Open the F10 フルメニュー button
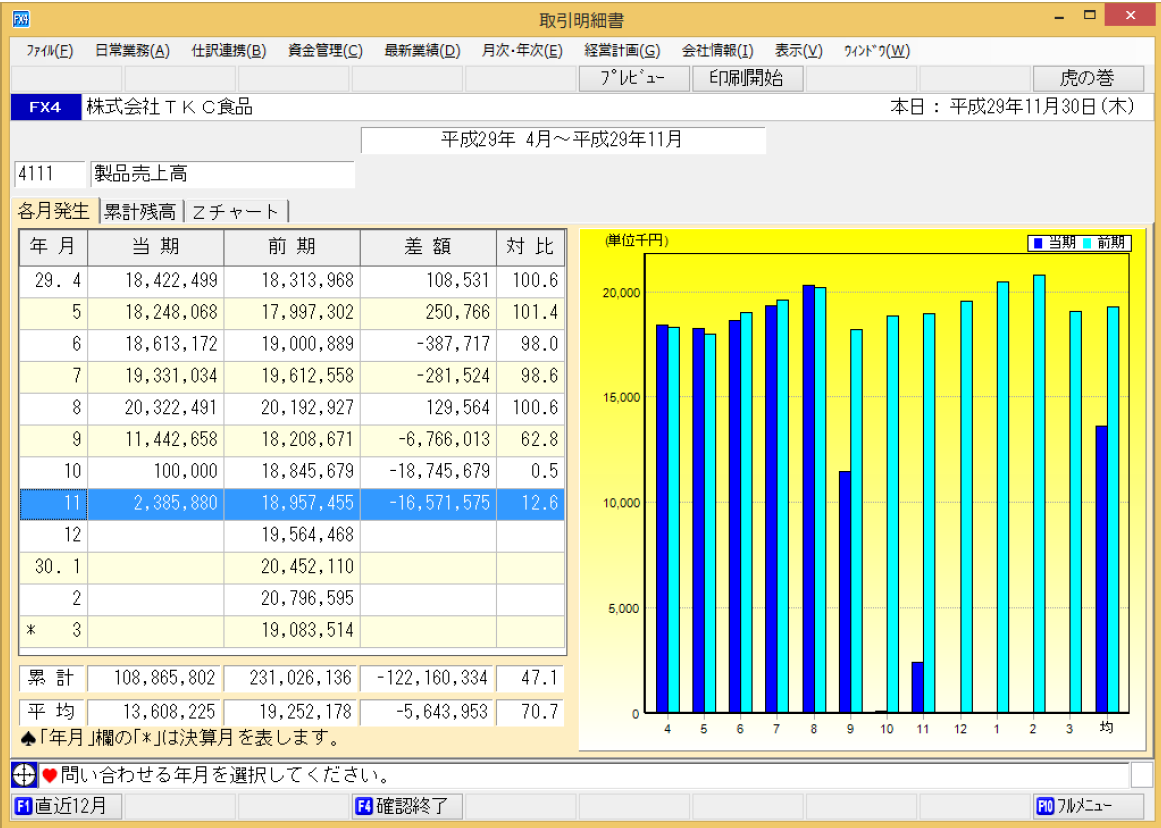 click(1089, 806)
